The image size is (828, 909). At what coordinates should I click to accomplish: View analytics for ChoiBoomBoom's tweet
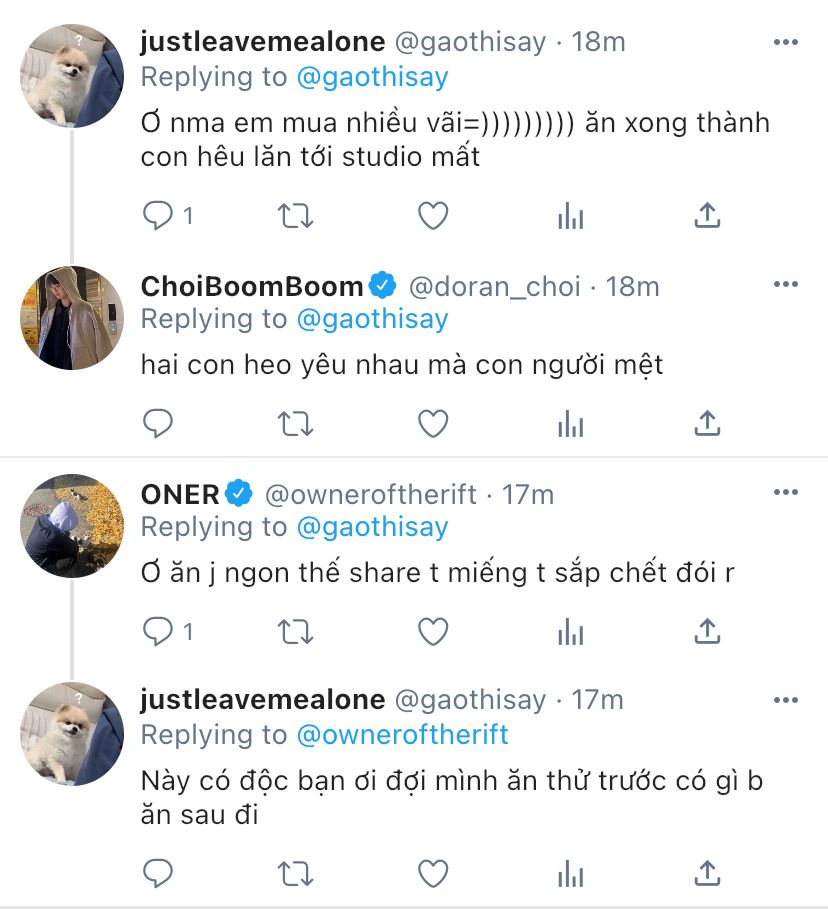(570, 423)
